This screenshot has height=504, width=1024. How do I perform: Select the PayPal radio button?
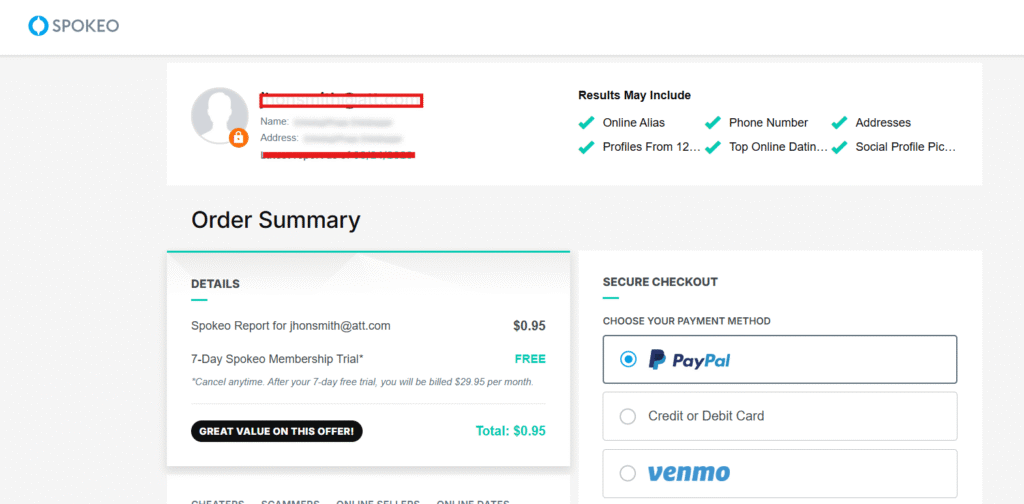tap(628, 360)
